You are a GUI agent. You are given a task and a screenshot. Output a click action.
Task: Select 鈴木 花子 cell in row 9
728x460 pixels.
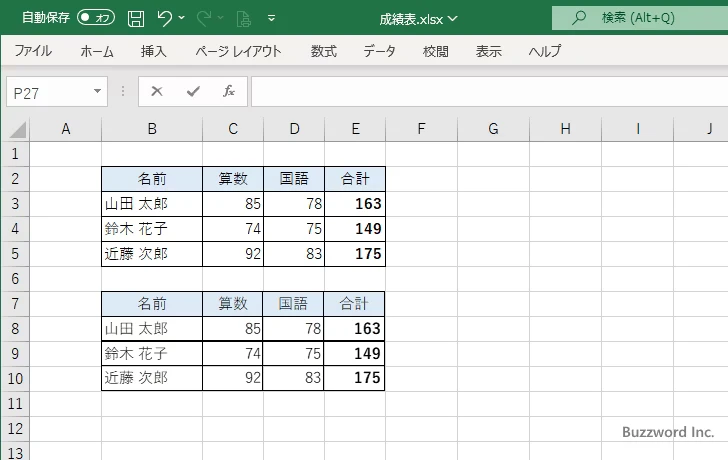[x=152, y=354]
